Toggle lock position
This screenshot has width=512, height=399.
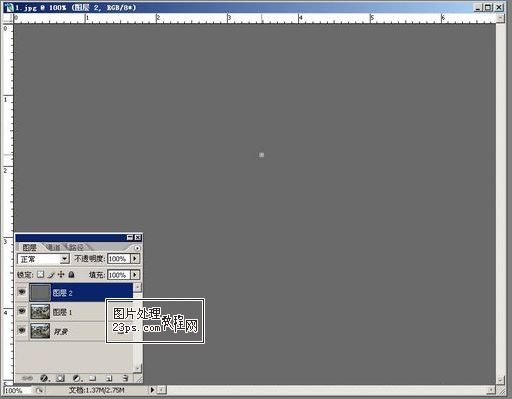(61, 274)
